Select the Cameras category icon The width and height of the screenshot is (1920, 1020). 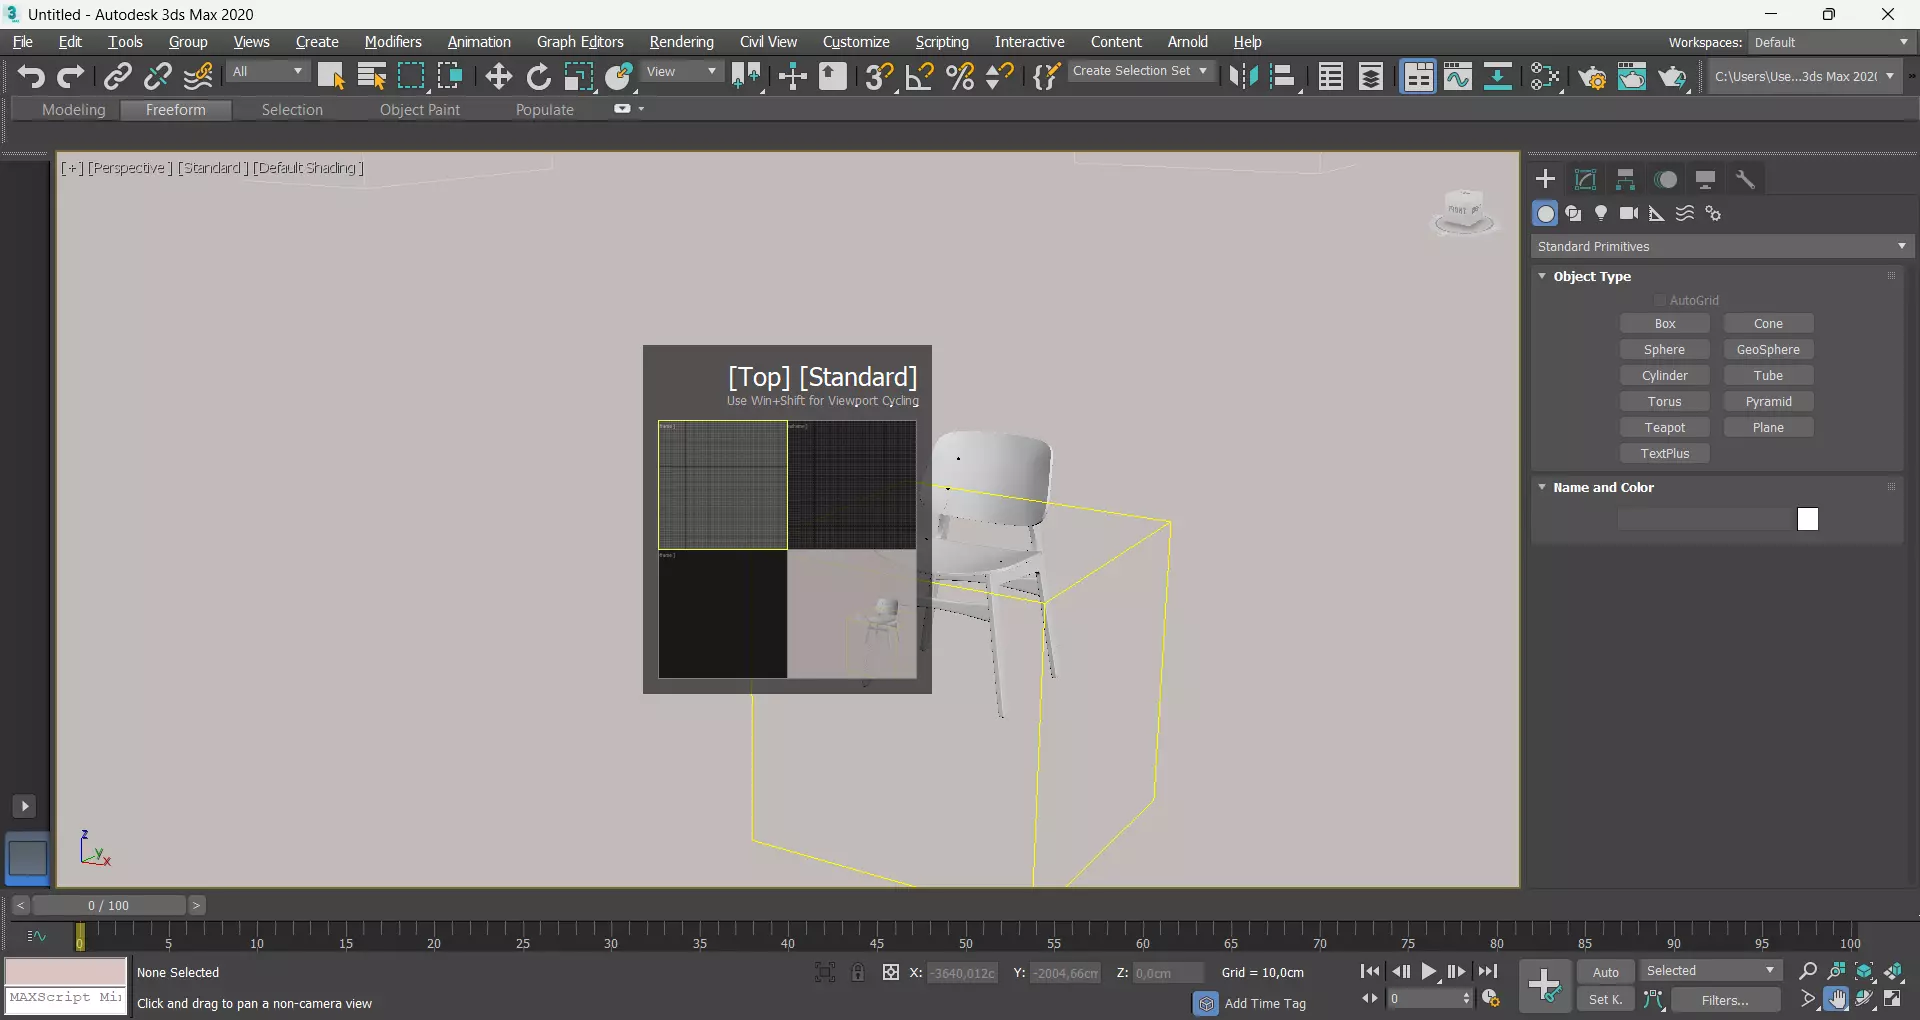tap(1629, 213)
